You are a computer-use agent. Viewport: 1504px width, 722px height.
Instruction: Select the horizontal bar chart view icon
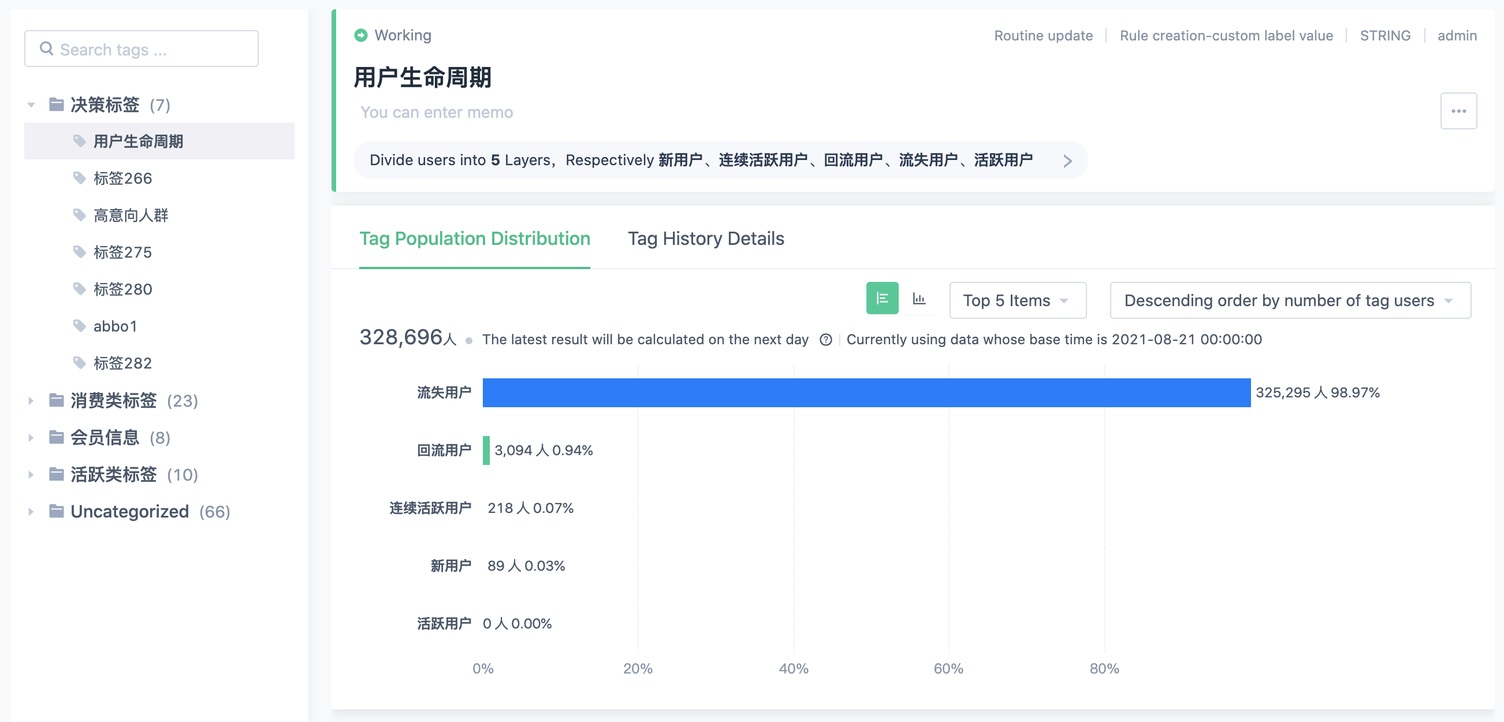point(881,298)
